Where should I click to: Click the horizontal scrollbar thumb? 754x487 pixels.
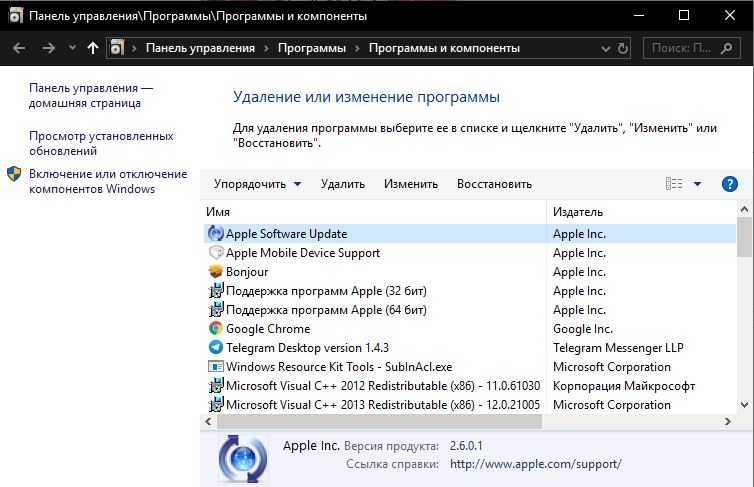click(x=379, y=422)
